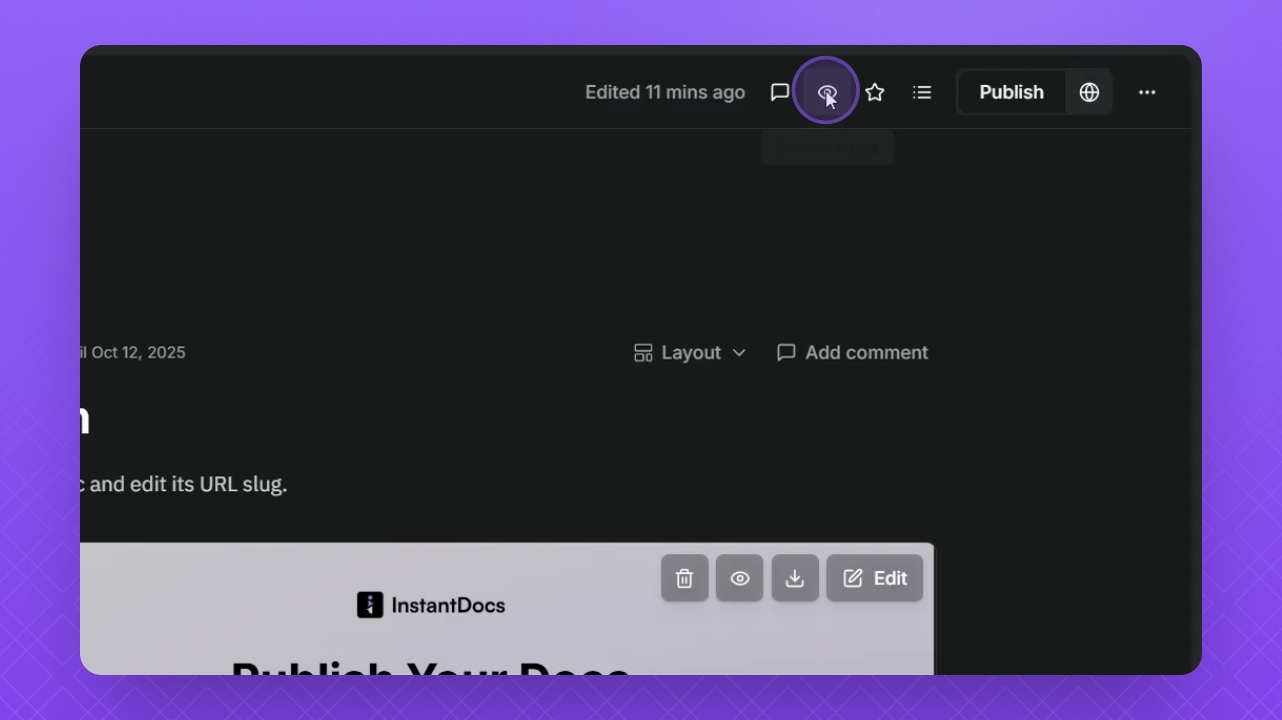Click the InstantDocs logo in the image

coord(431,605)
